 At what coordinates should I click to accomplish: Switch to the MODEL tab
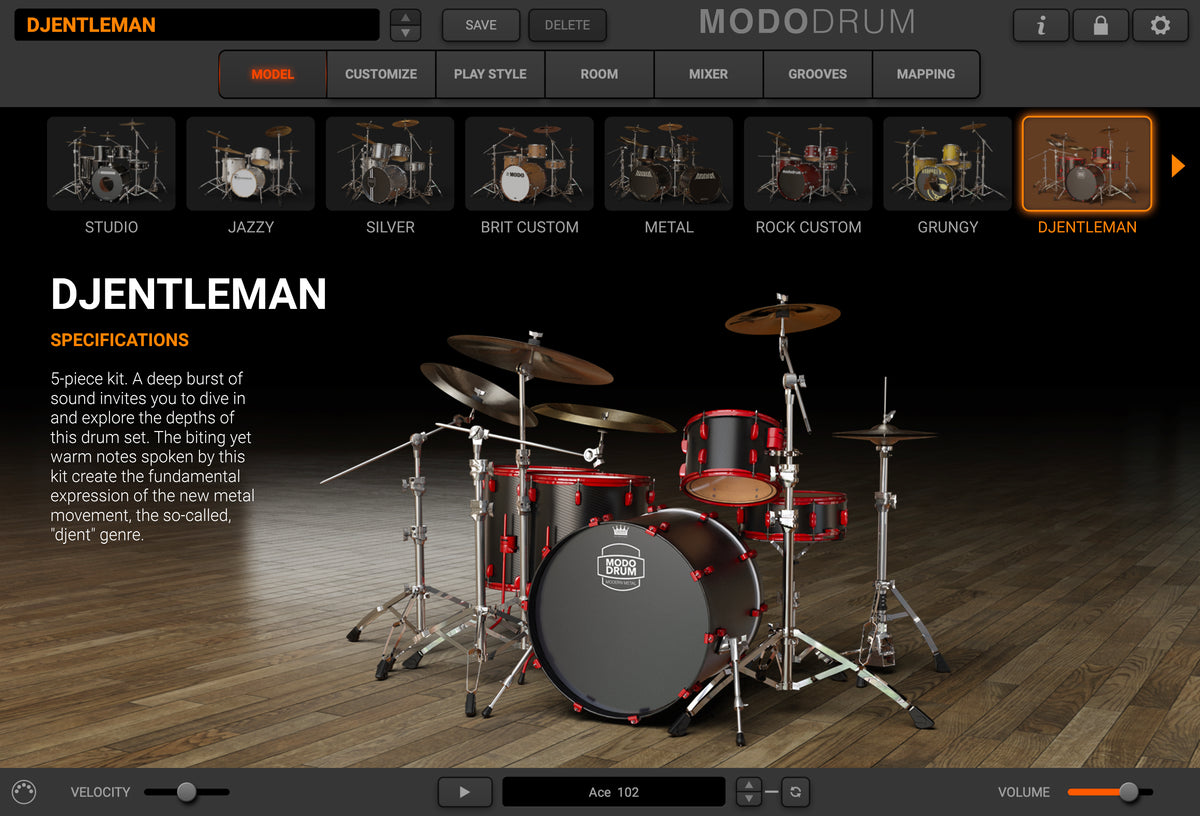(x=273, y=74)
